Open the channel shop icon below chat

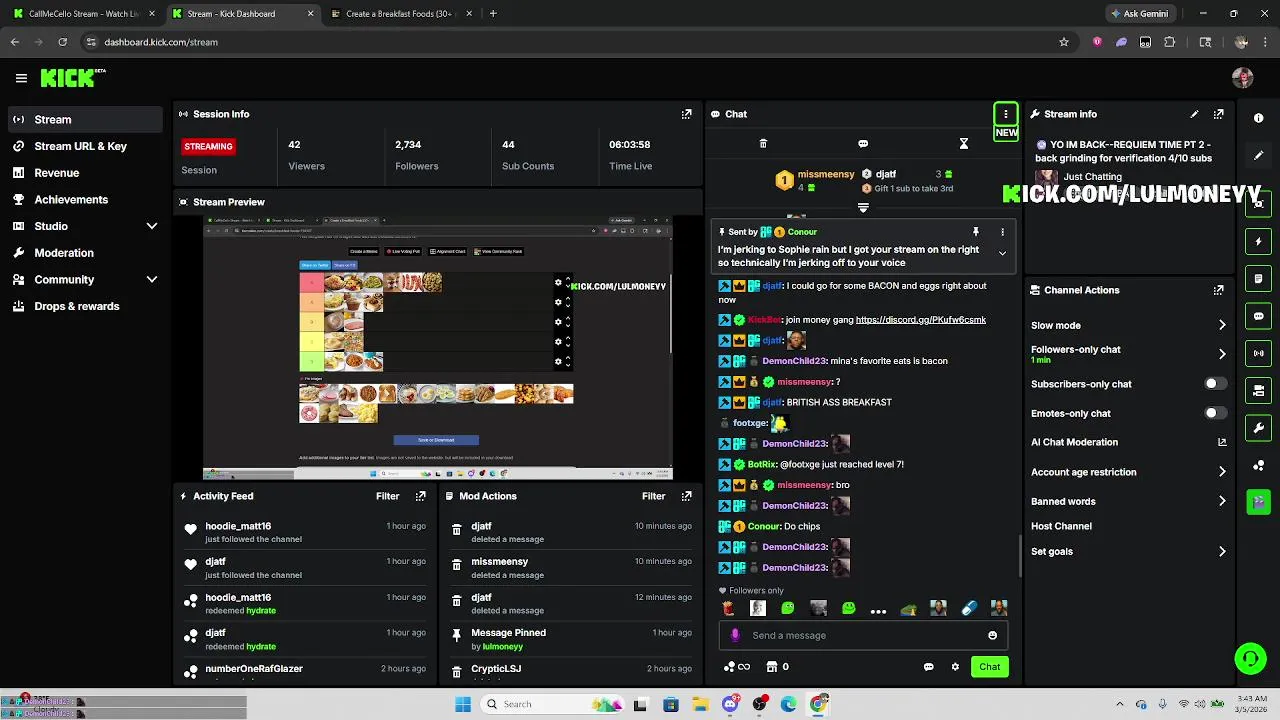772,667
